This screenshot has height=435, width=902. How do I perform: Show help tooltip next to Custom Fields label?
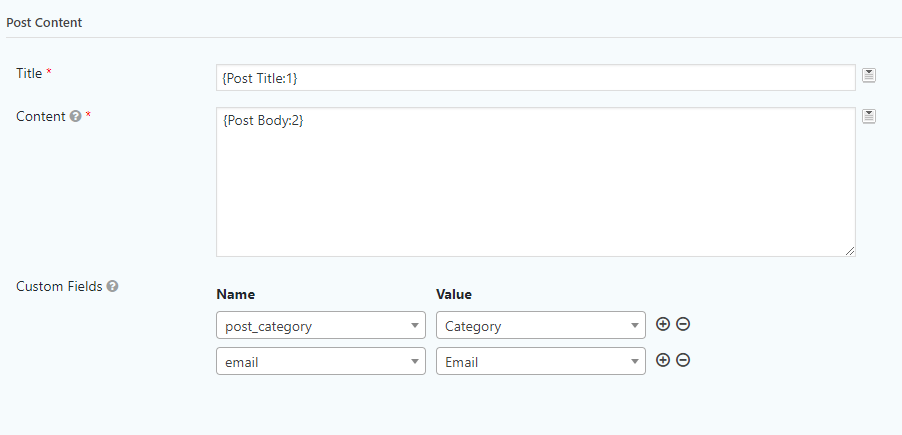[113, 286]
